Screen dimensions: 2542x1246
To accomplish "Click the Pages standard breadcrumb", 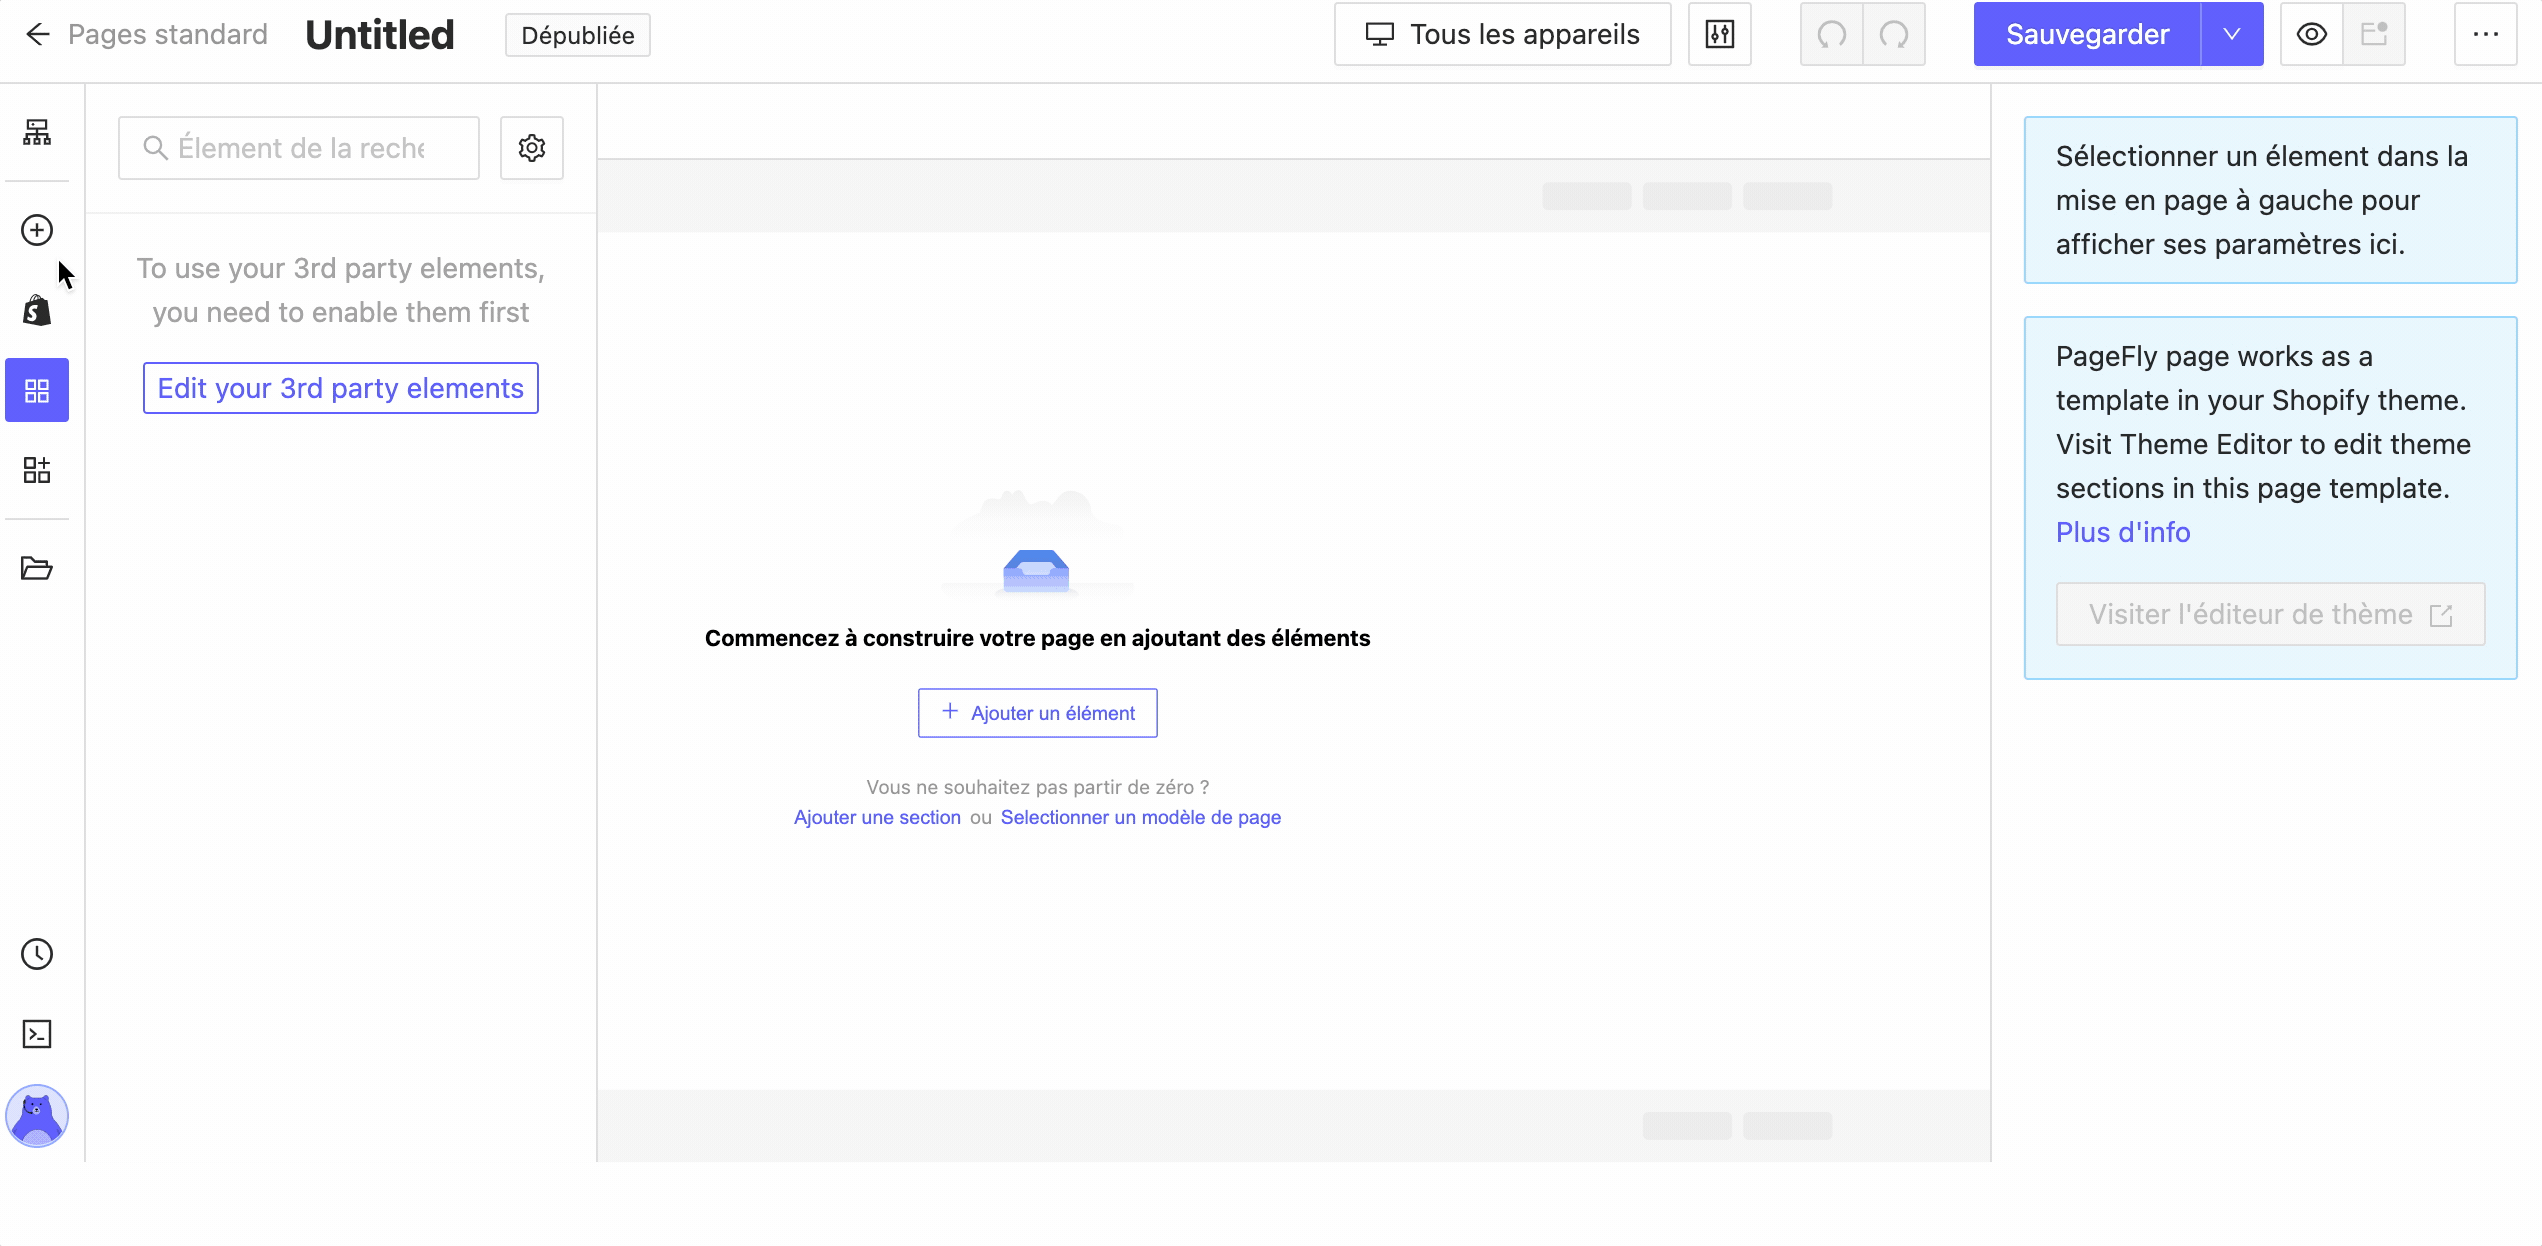I will 168,35.
